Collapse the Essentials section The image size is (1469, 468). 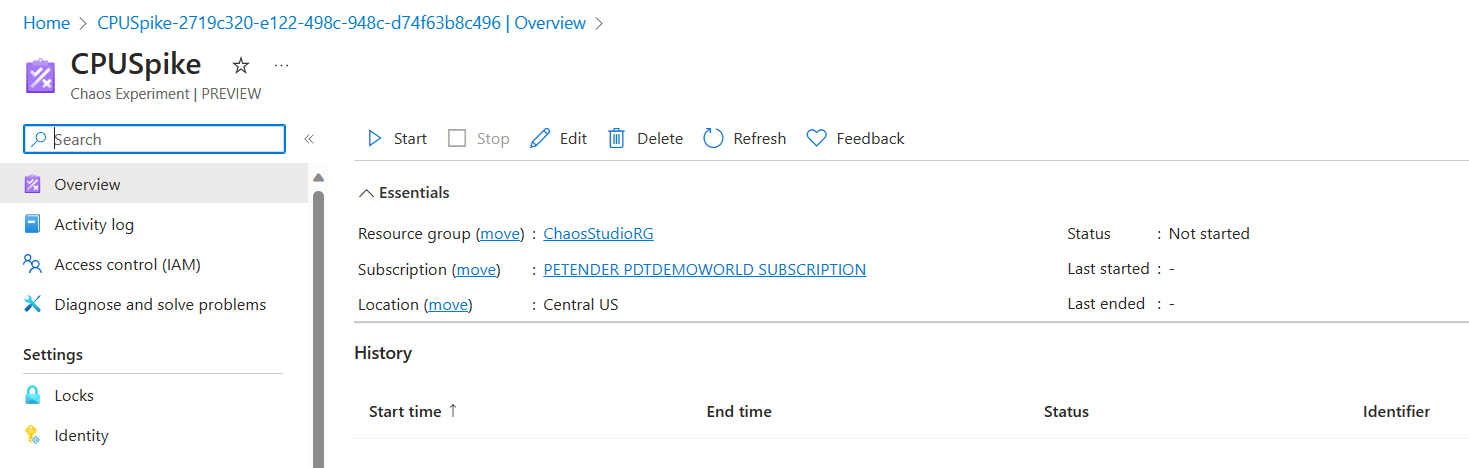pyautogui.click(x=366, y=193)
